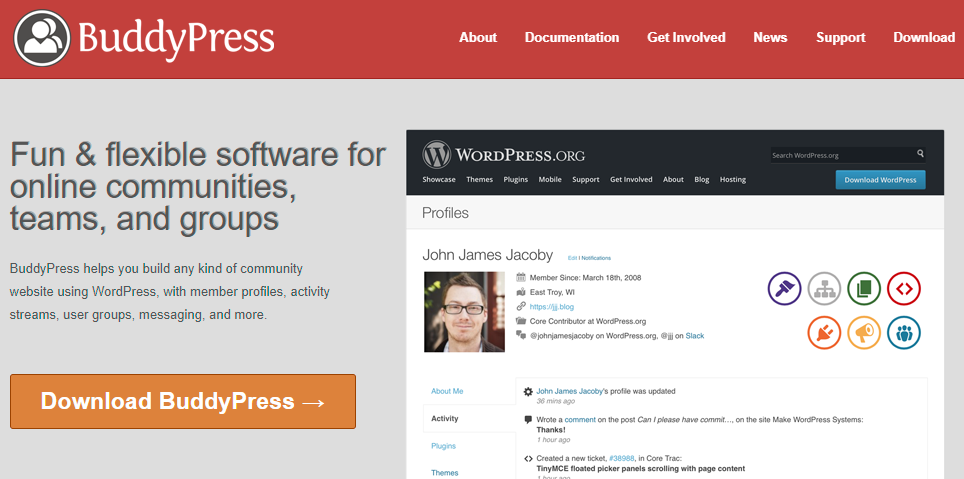Select the About Me profile tab
Viewport: 964px width, 479px height.
pos(447,391)
